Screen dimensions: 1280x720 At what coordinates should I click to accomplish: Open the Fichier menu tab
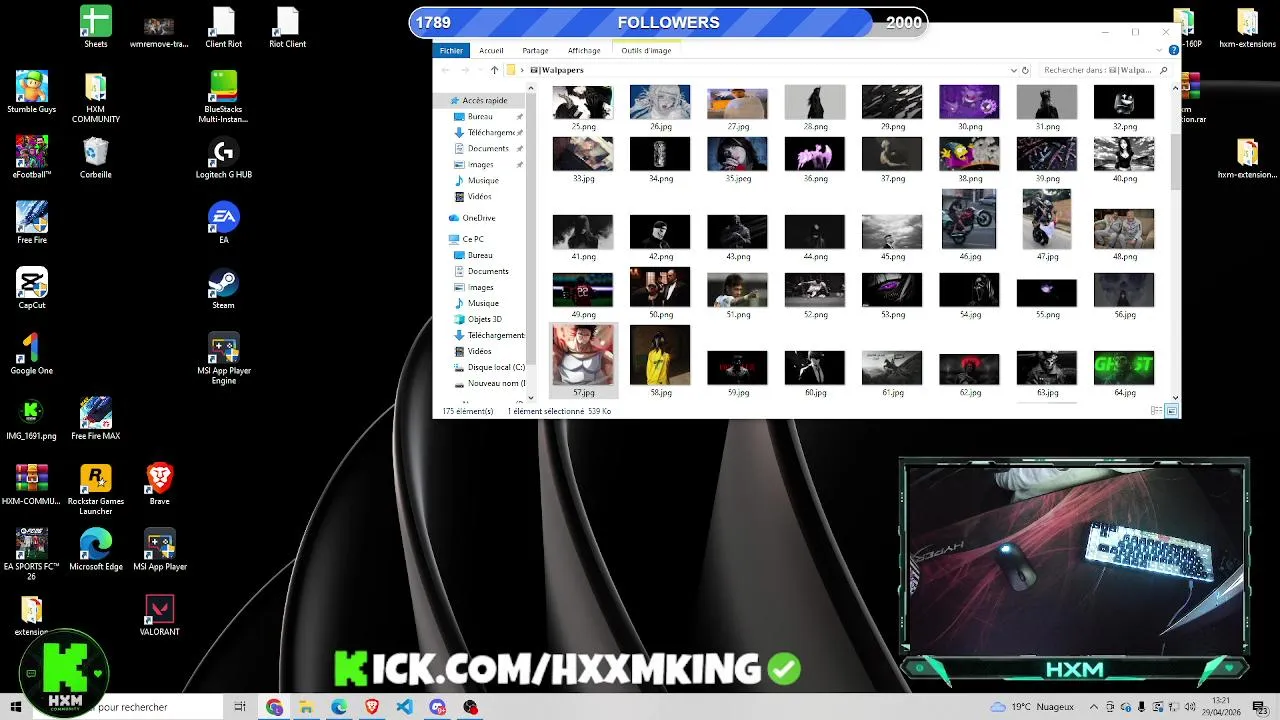coord(451,50)
